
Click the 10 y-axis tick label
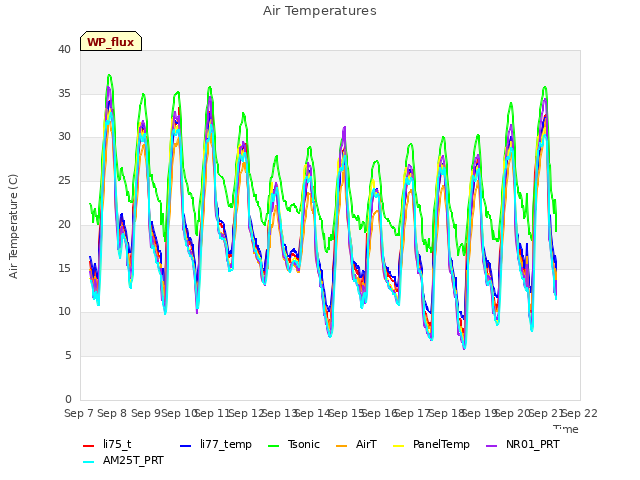point(64,312)
